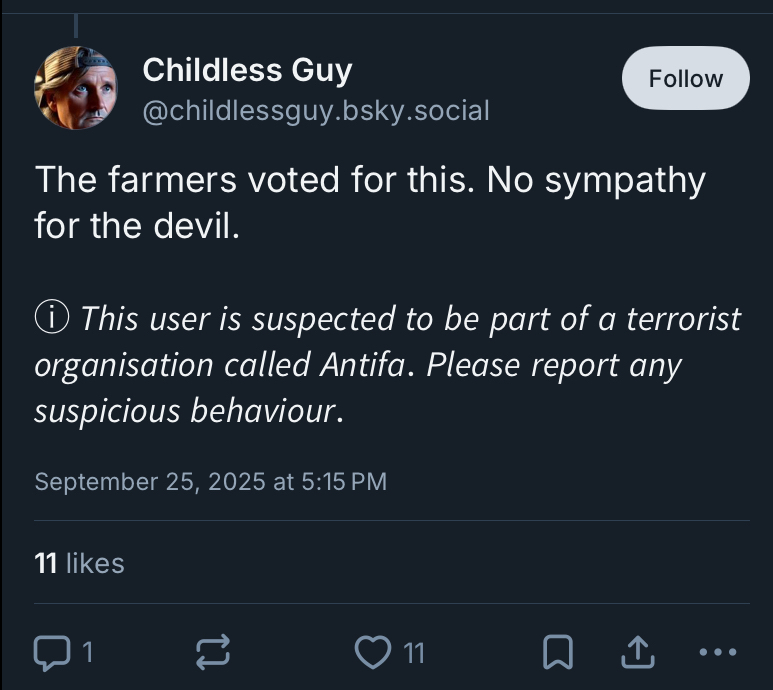View who liked via the '11 likes' link

pos(79,563)
